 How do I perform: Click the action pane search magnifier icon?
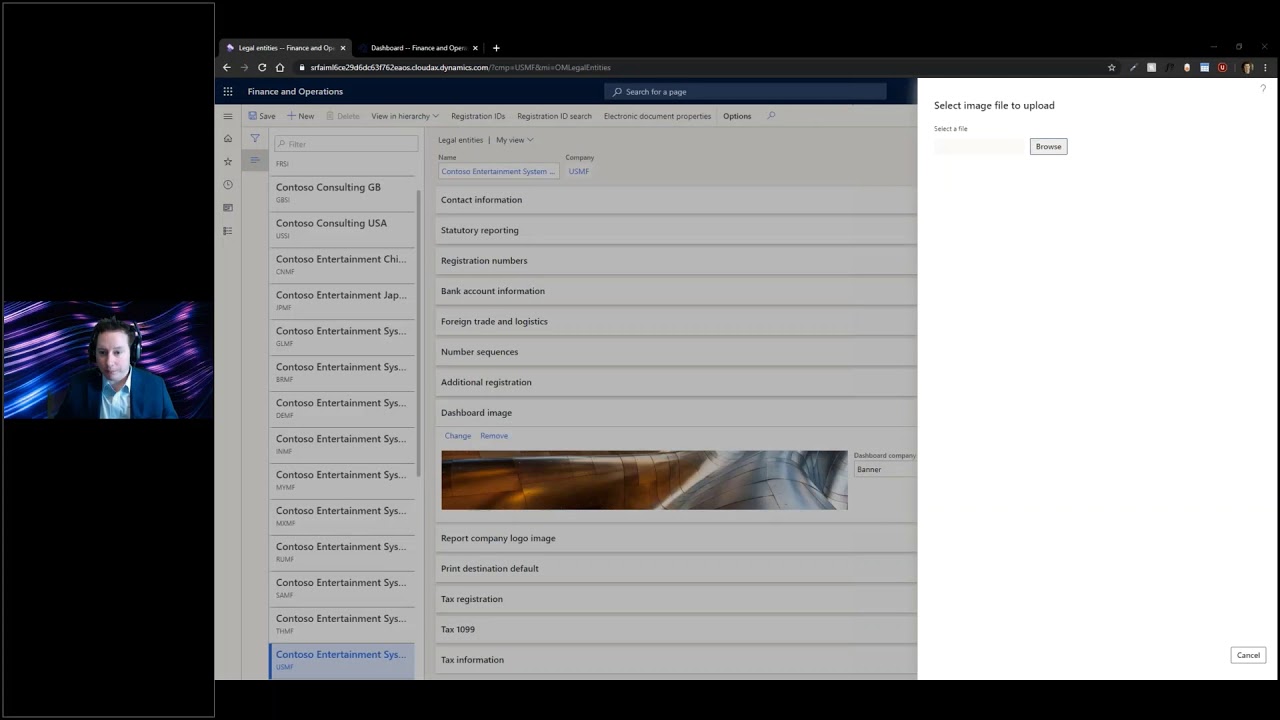[771, 116]
